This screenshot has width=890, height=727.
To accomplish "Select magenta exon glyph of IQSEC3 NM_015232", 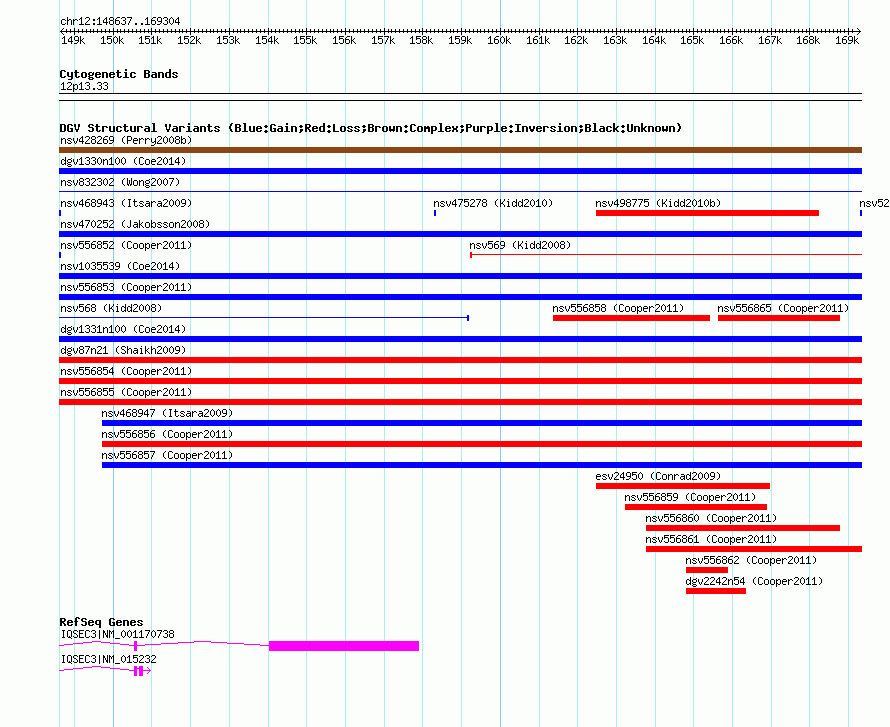I will pos(138,671).
